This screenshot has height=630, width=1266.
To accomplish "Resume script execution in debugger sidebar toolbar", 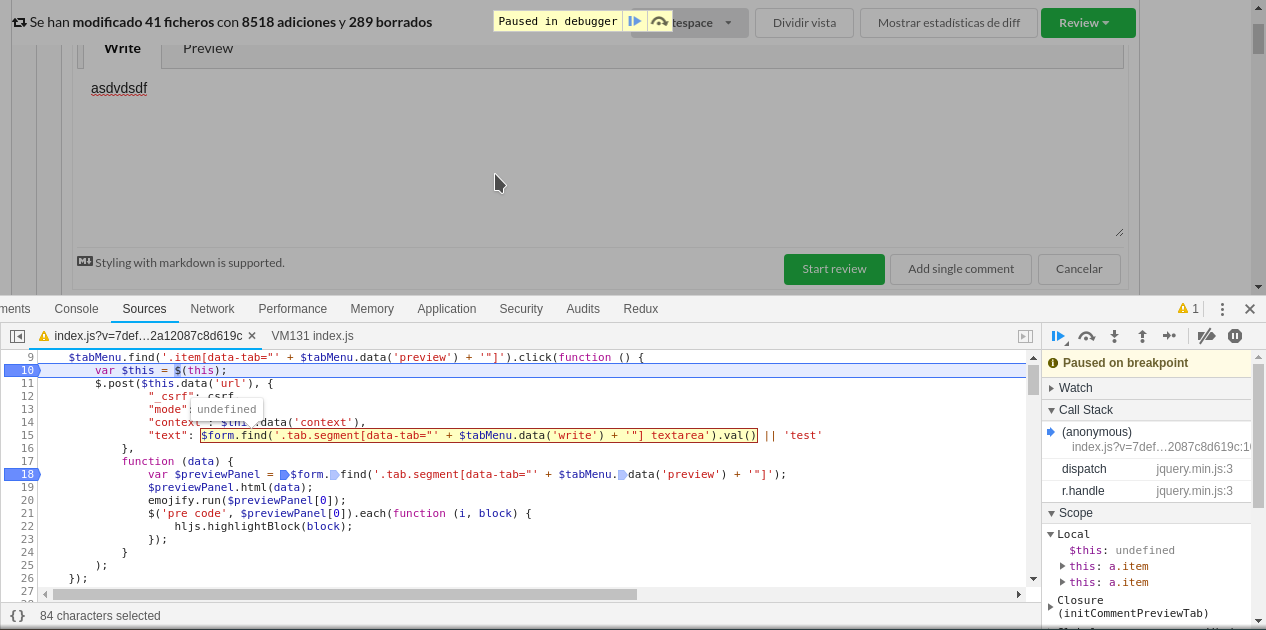I will coord(1058,337).
